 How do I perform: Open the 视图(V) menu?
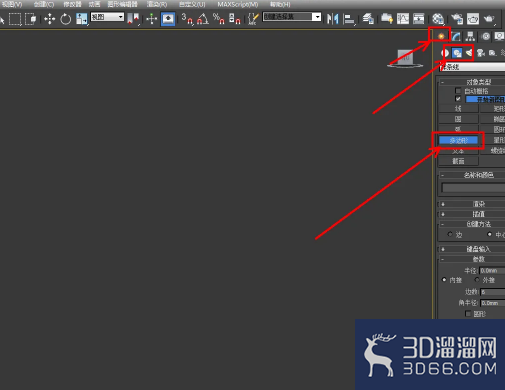(11, 4)
